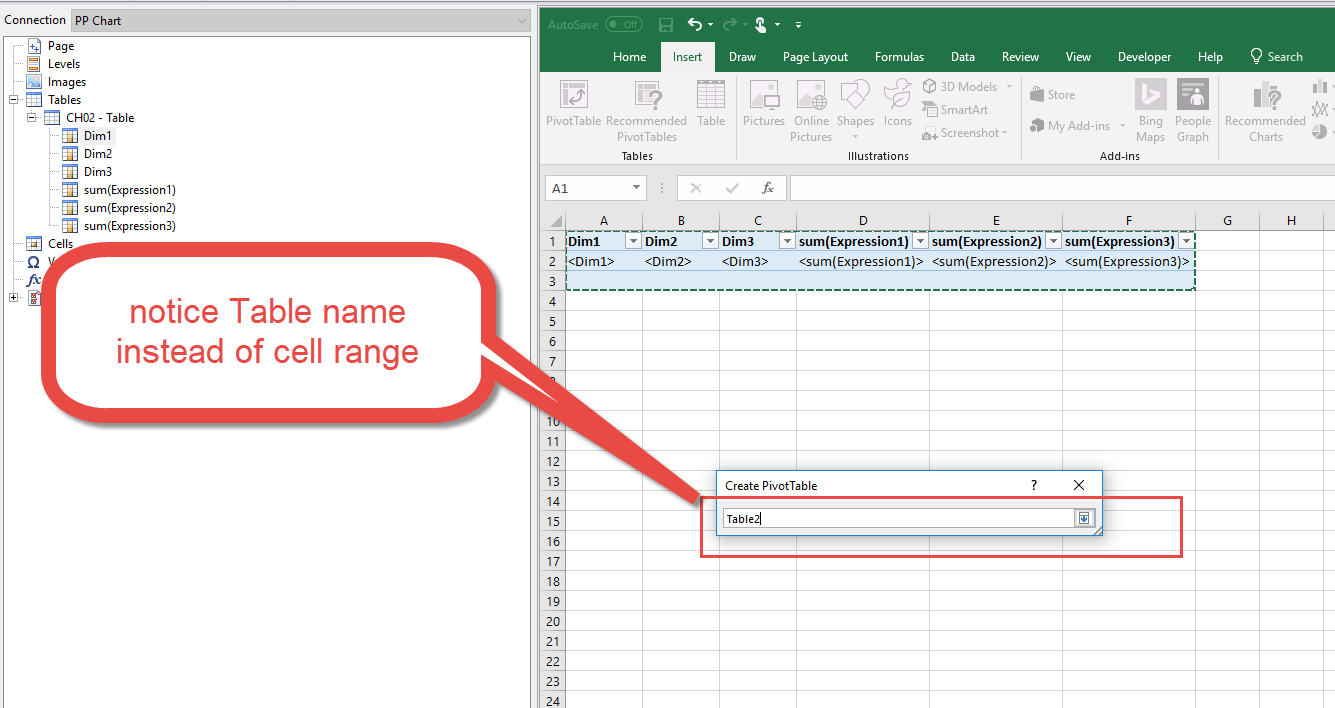The width and height of the screenshot is (1335, 708).
Task: Open the Page Layout tab
Action: [x=815, y=57]
